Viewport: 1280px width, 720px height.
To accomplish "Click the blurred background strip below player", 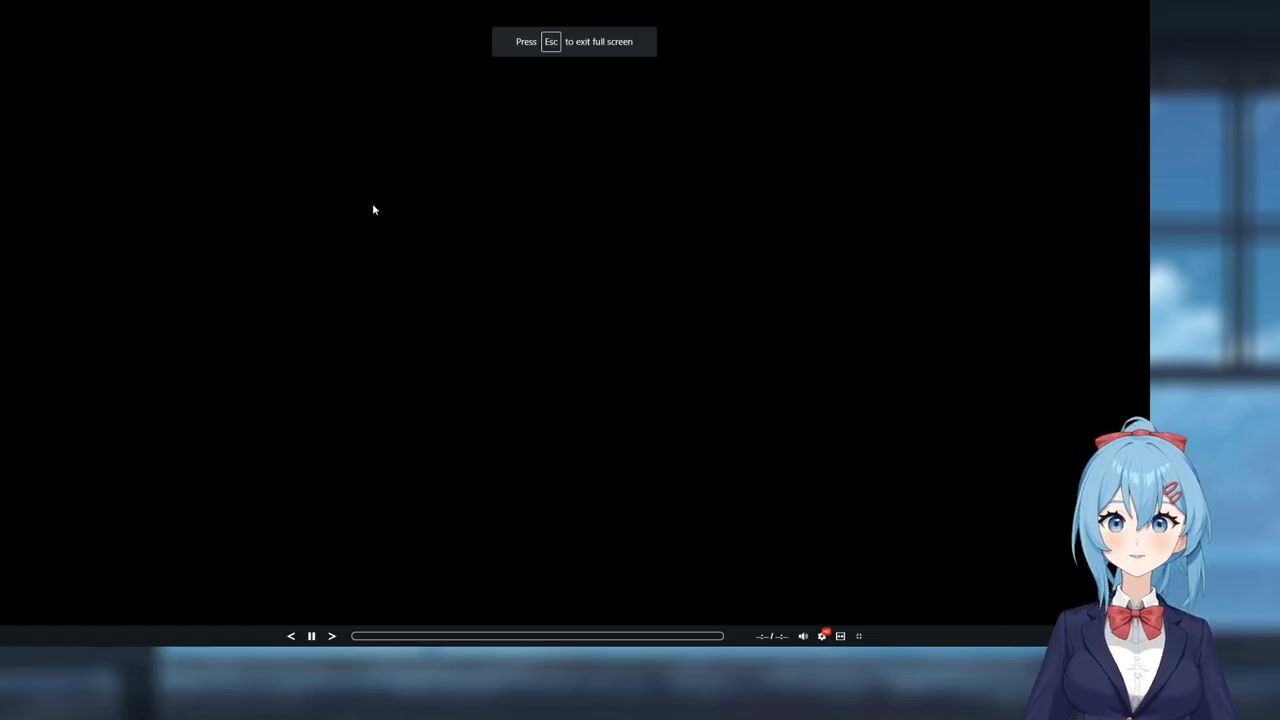I will click(x=500, y=685).
